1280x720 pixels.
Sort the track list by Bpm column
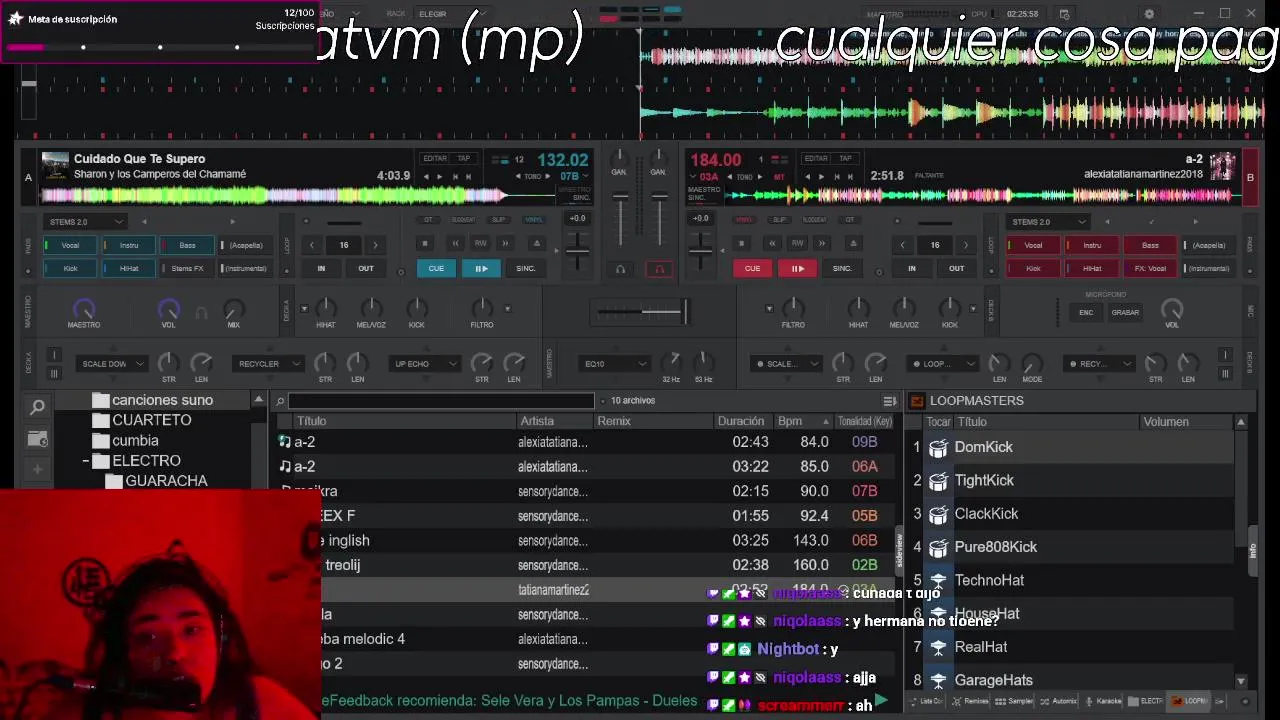tap(804, 421)
